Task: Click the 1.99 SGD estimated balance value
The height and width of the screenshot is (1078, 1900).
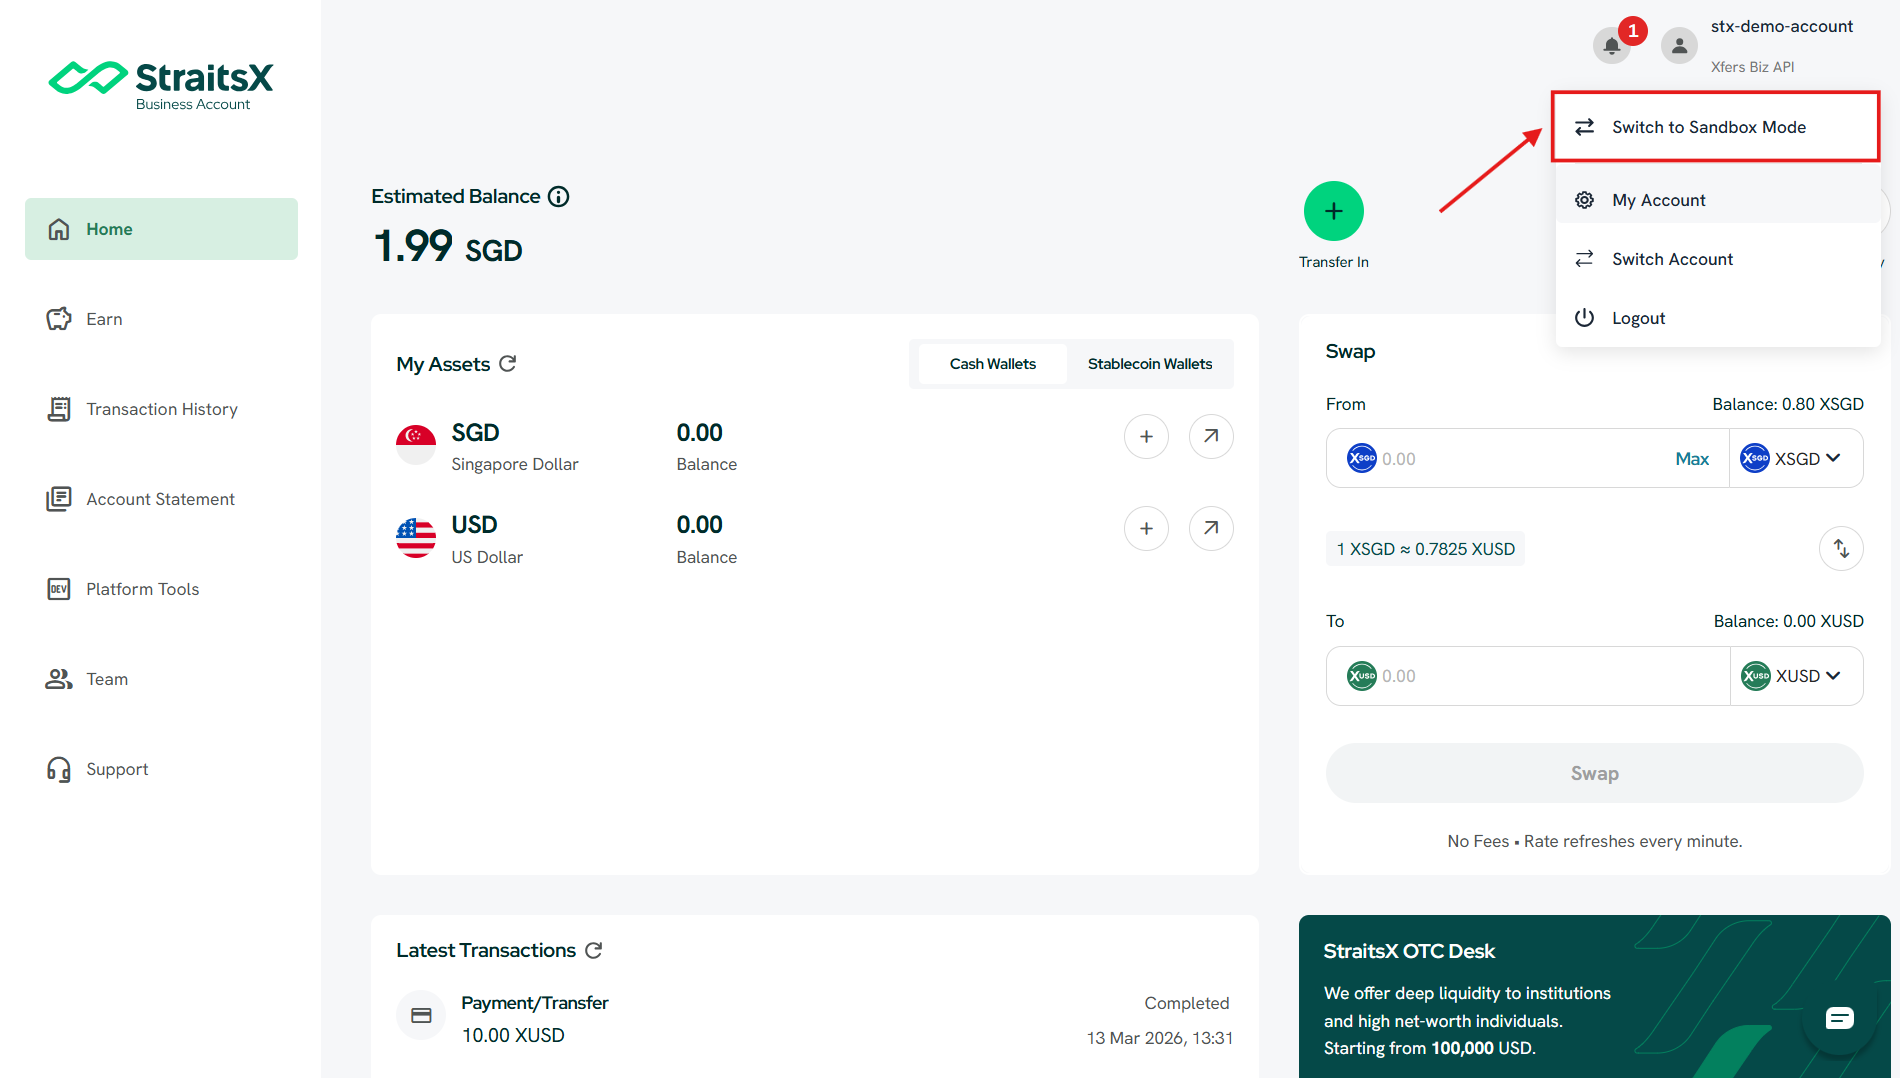Action: coord(448,247)
